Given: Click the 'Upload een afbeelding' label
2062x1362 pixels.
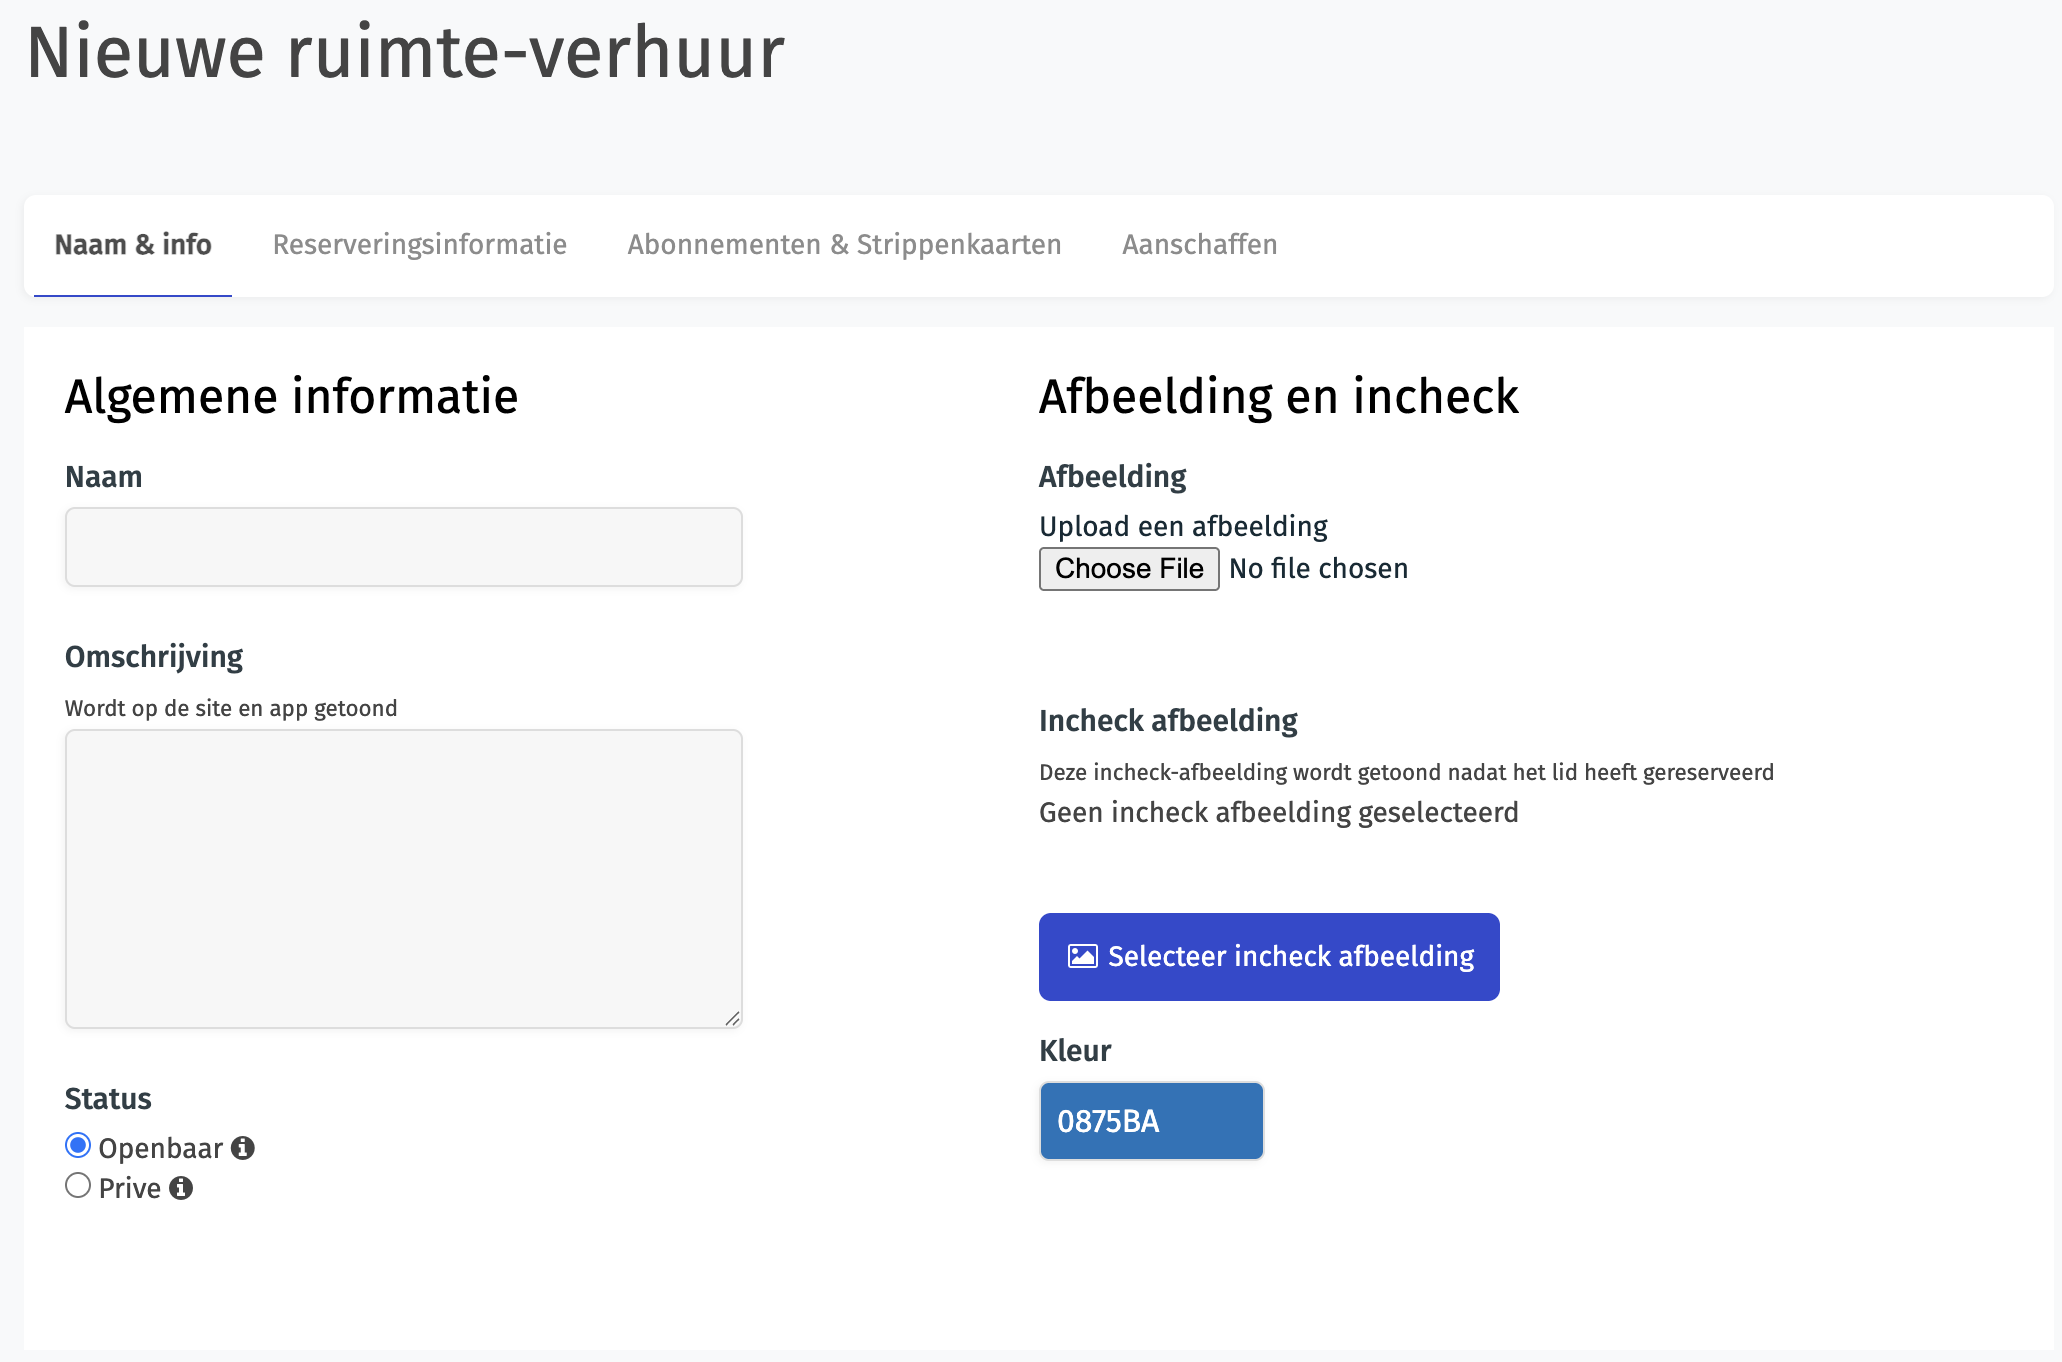Looking at the screenshot, I should coord(1183,527).
